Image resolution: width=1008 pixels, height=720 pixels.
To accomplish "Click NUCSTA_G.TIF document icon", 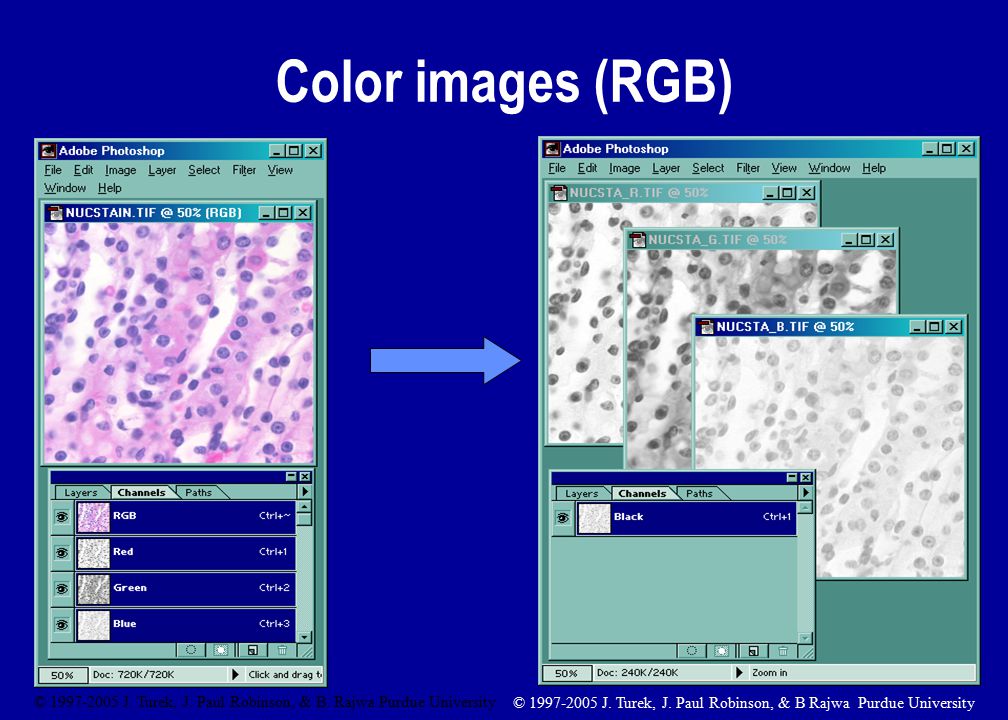I will click(638, 240).
